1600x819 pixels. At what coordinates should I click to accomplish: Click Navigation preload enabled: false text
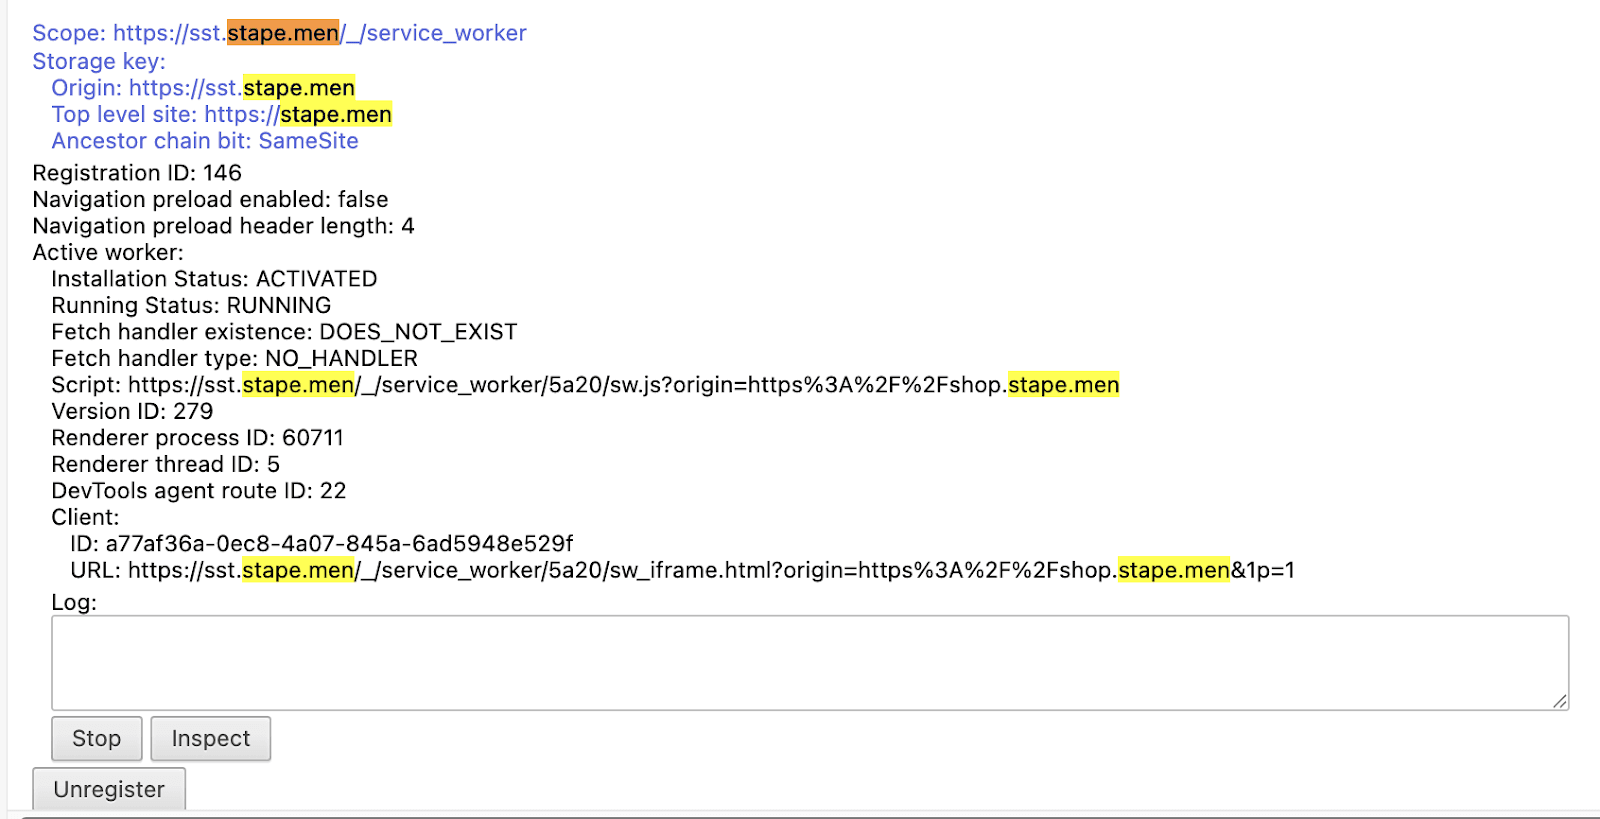pyautogui.click(x=210, y=199)
